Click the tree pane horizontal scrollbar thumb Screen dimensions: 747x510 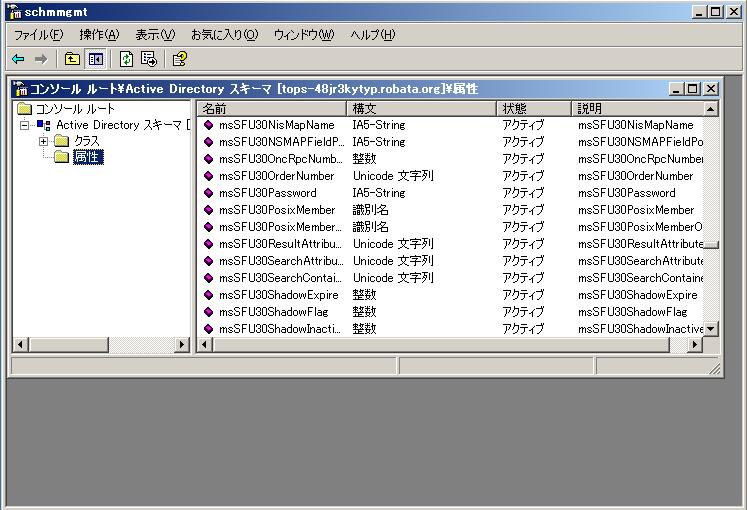click(68, 344)
